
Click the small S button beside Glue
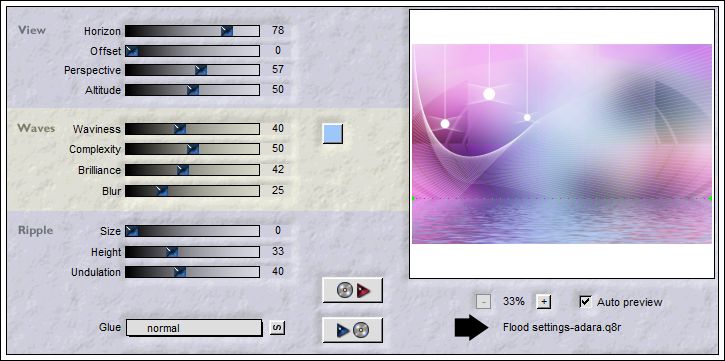(x=277, y=328)
